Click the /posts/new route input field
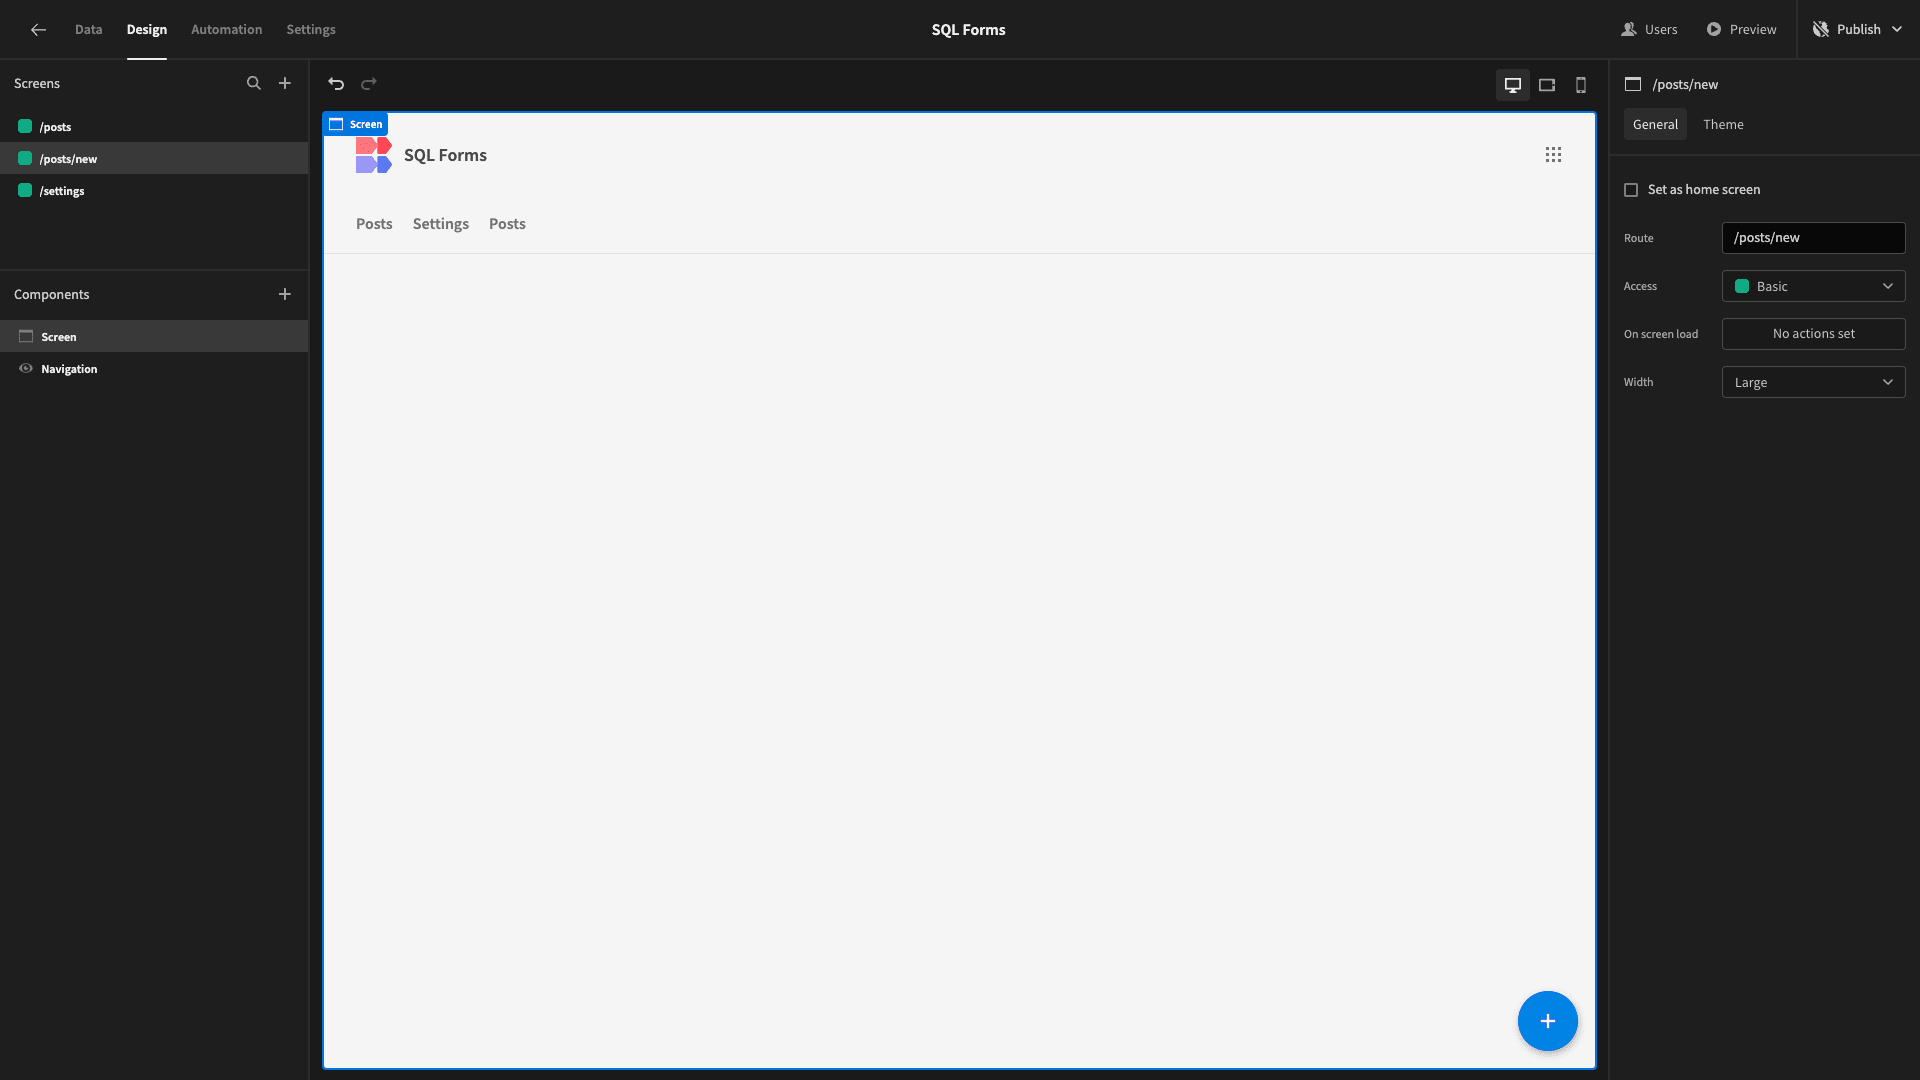Viewport: 1920px width, 1080px height. 1813,237
